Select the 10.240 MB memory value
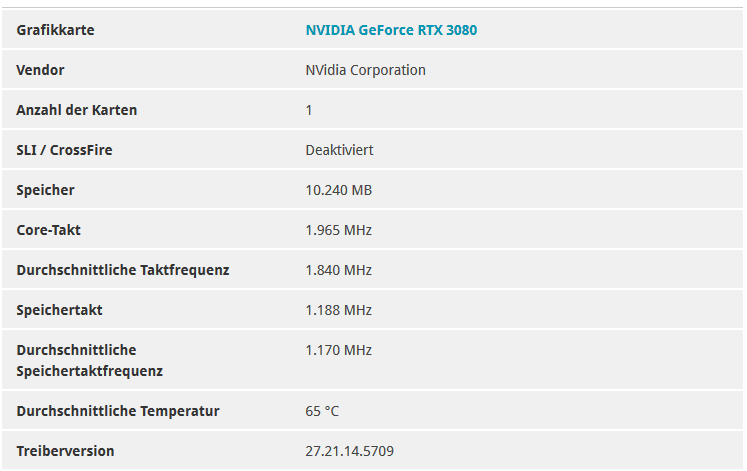747x471 pixels. pos(339,190)
